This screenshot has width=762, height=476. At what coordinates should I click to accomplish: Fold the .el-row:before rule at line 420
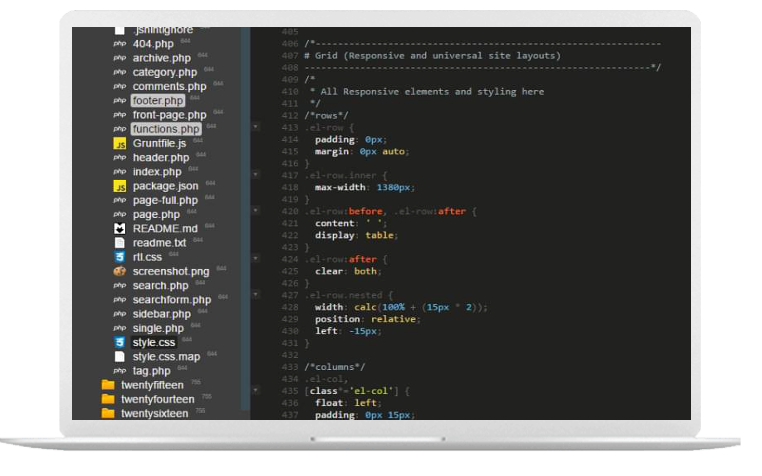click(256, 211)
